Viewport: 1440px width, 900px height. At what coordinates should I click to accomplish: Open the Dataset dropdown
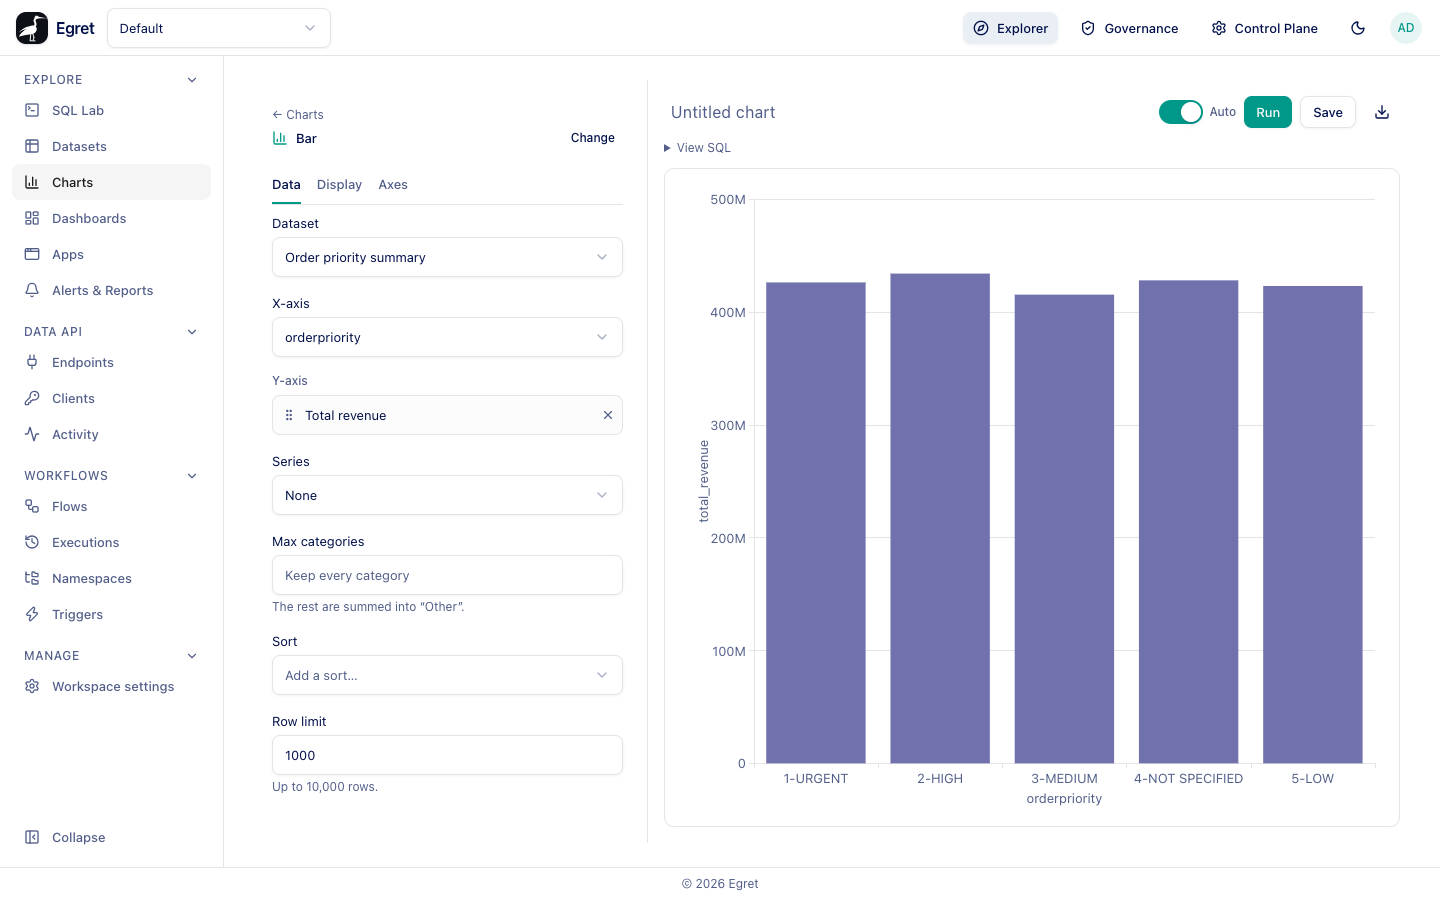point(447,257)
